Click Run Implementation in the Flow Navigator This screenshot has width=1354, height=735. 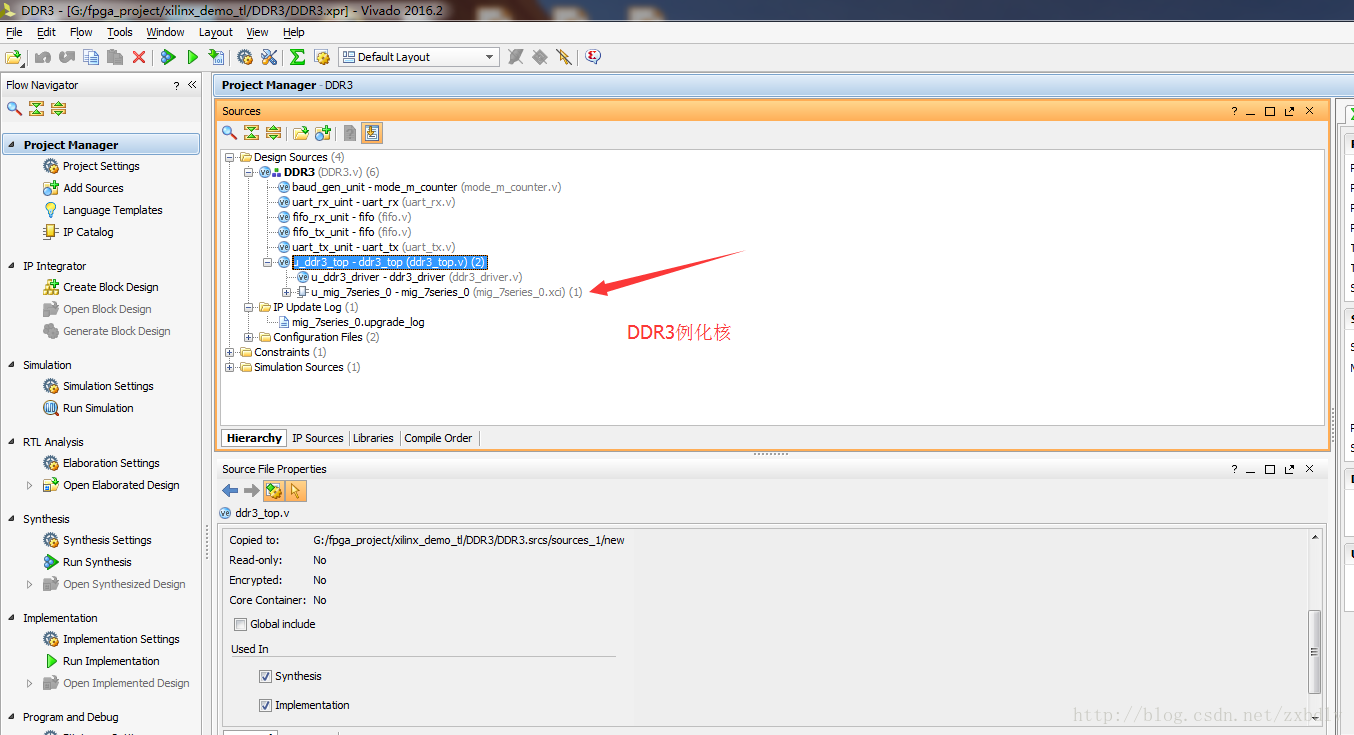pos(111,661)
